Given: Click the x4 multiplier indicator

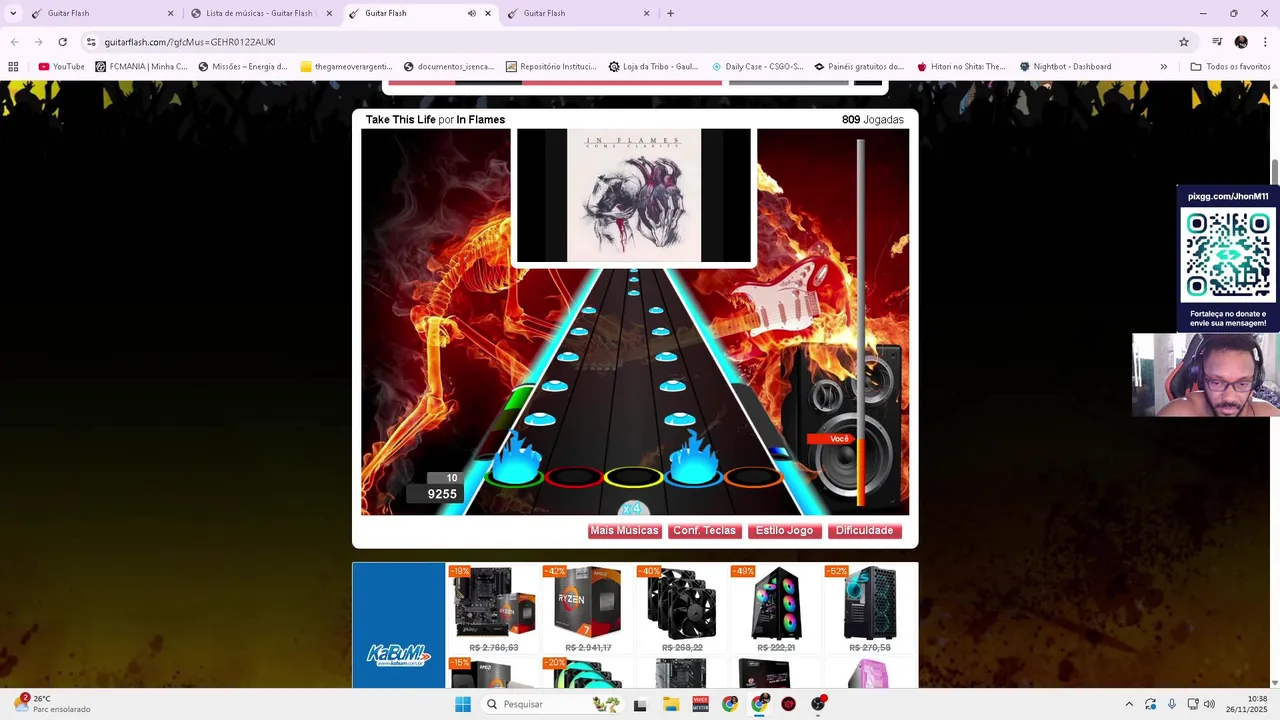Looking at the screenshot, I should click(631, 509).
